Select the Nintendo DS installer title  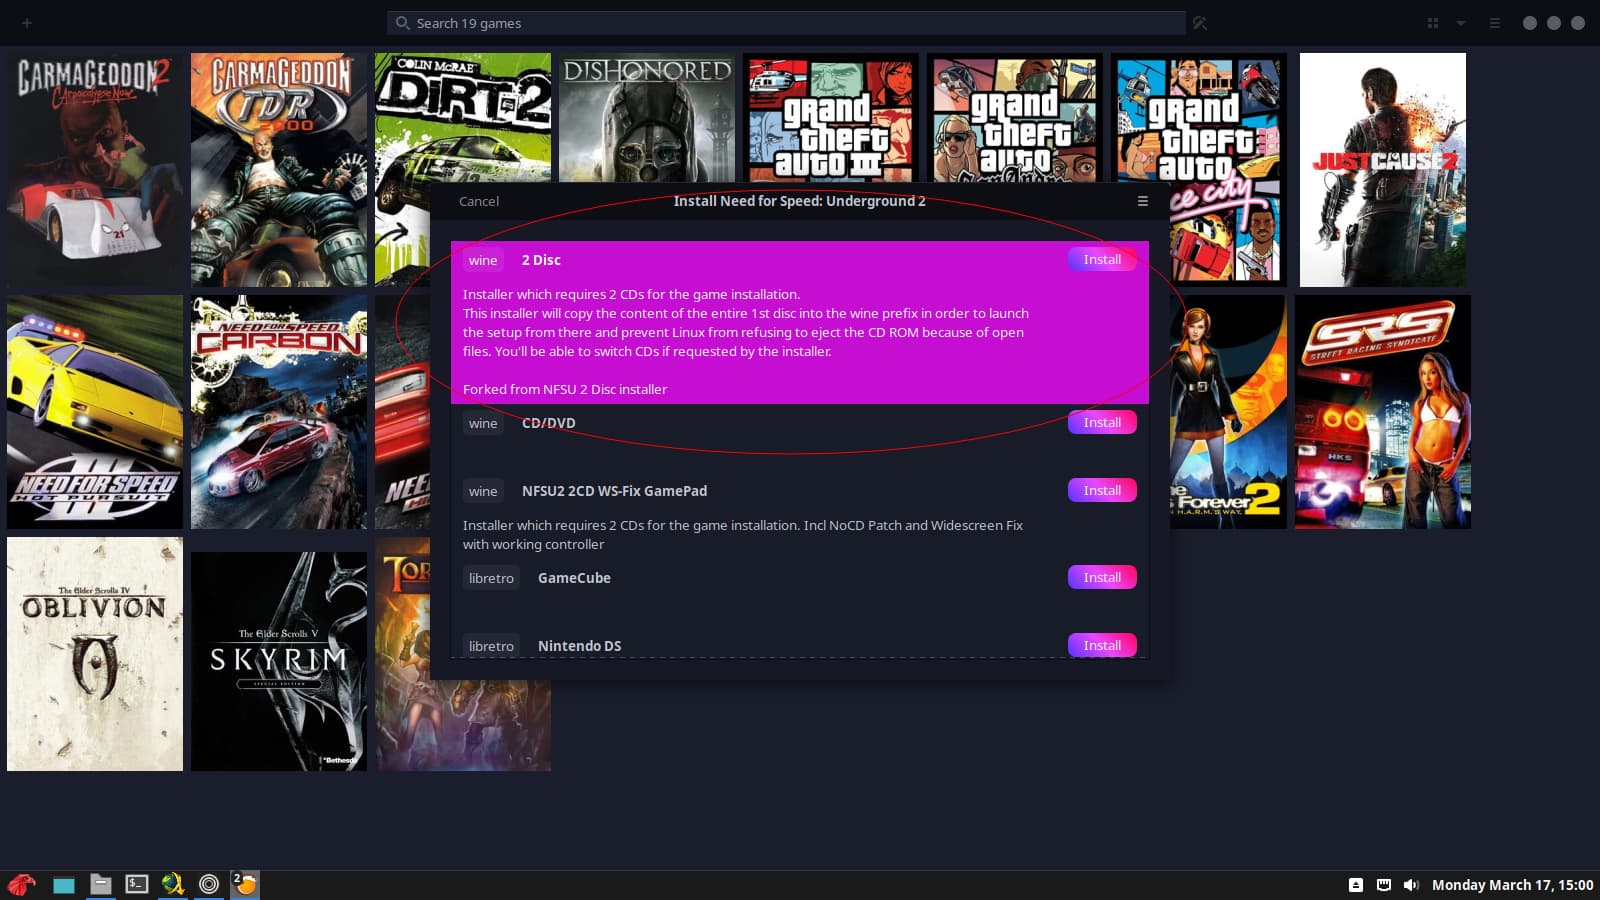(580, 646)
